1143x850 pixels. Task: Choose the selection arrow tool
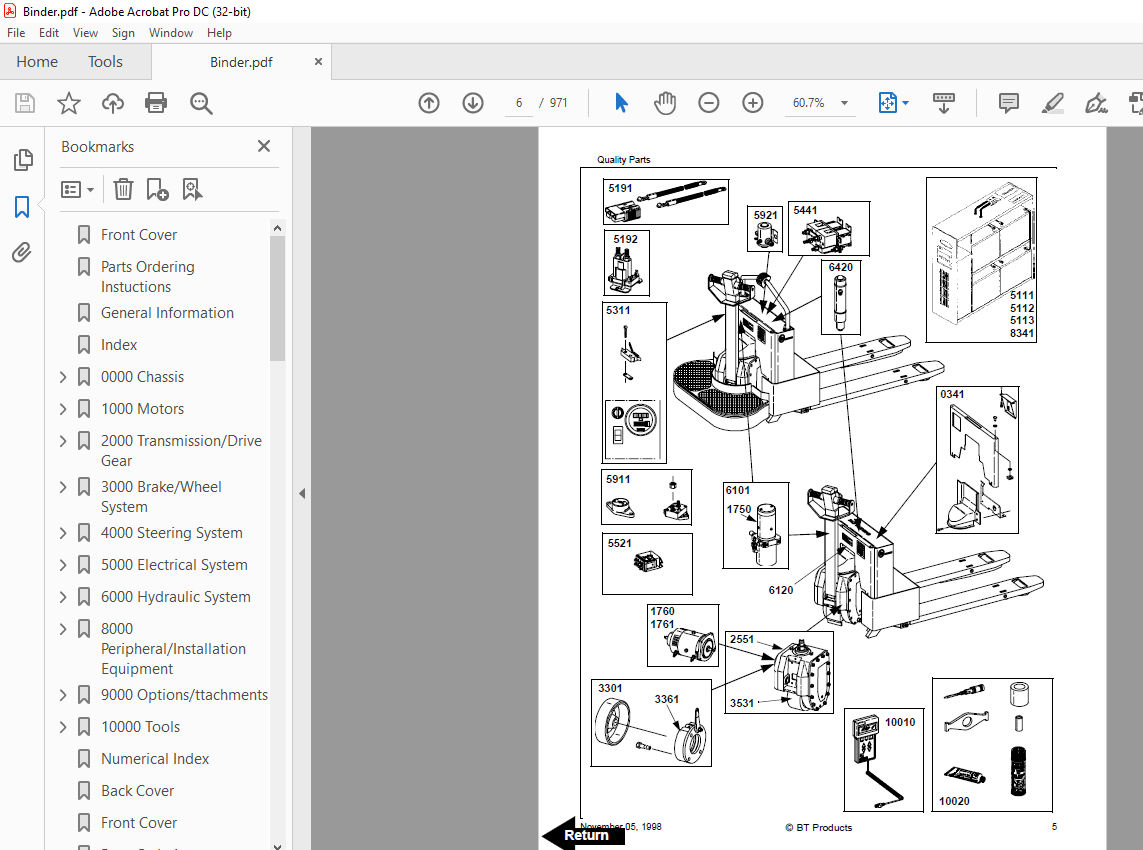coord(621,103)
